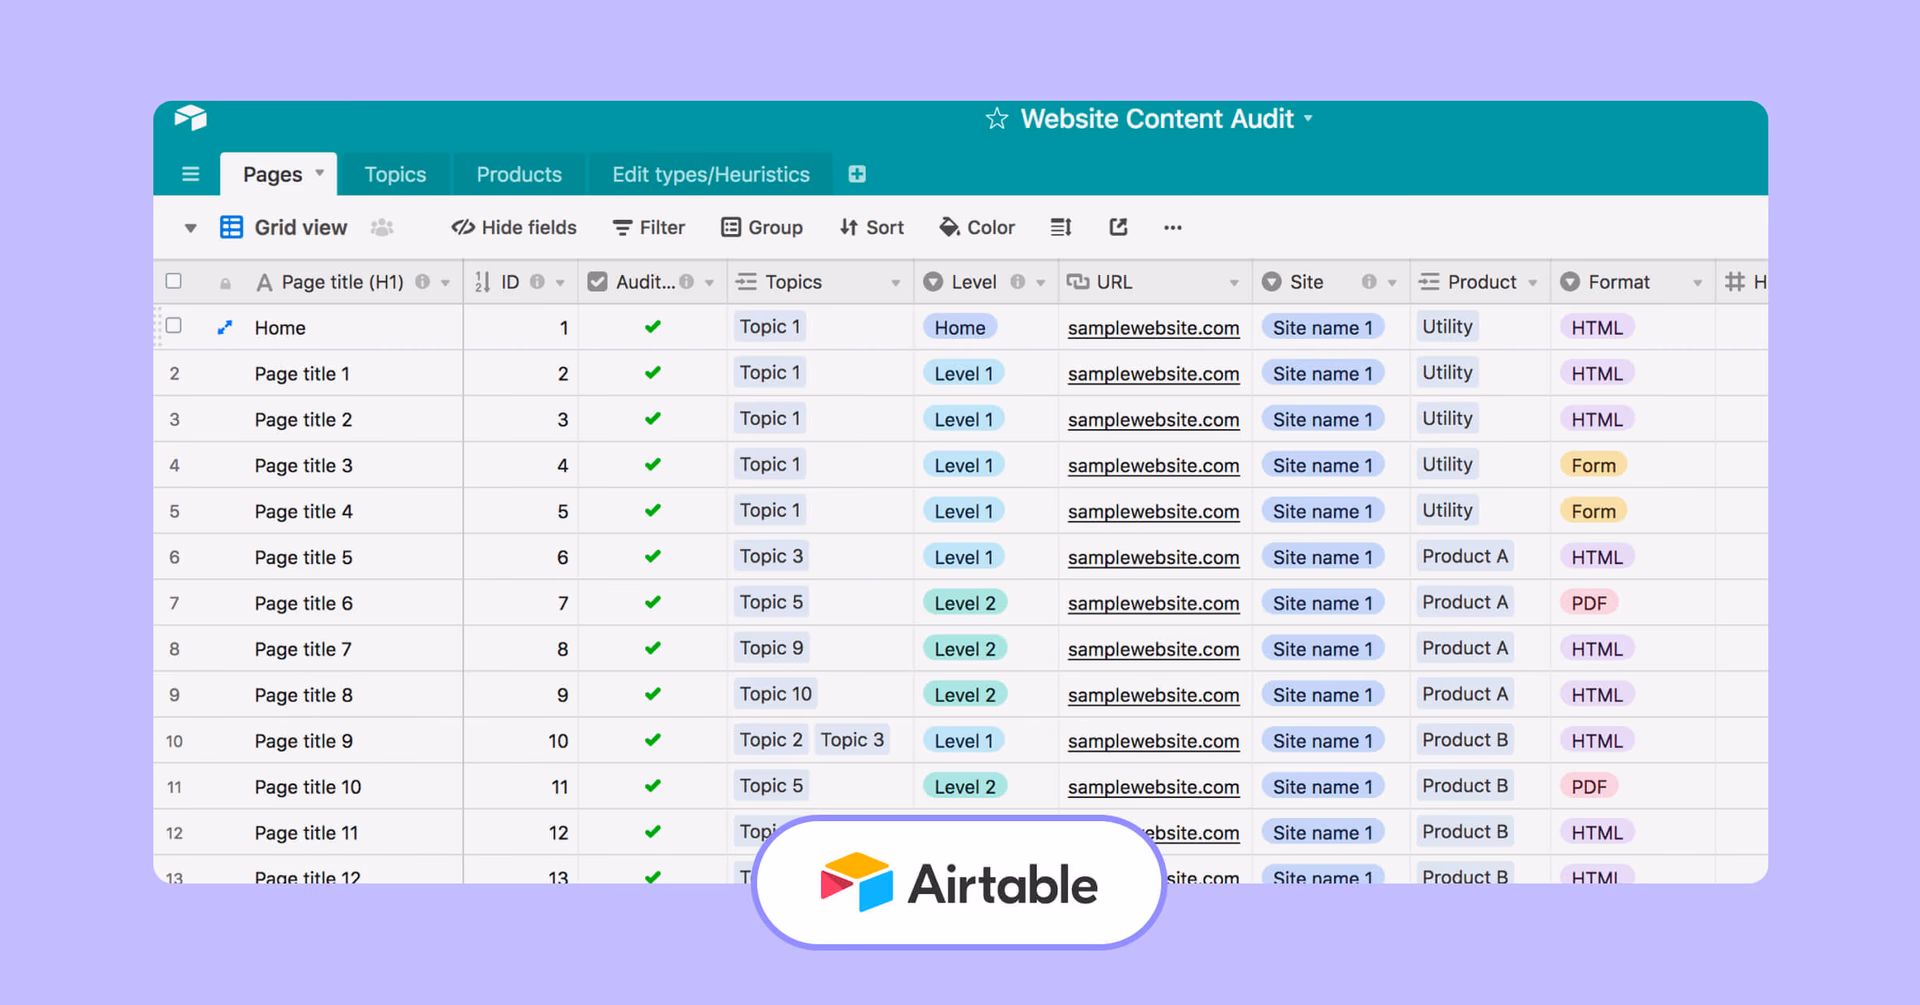The width and height of the screenshot is (1920, 1005).
Task: Open the Hide fields panel
Action: point(514,227)
